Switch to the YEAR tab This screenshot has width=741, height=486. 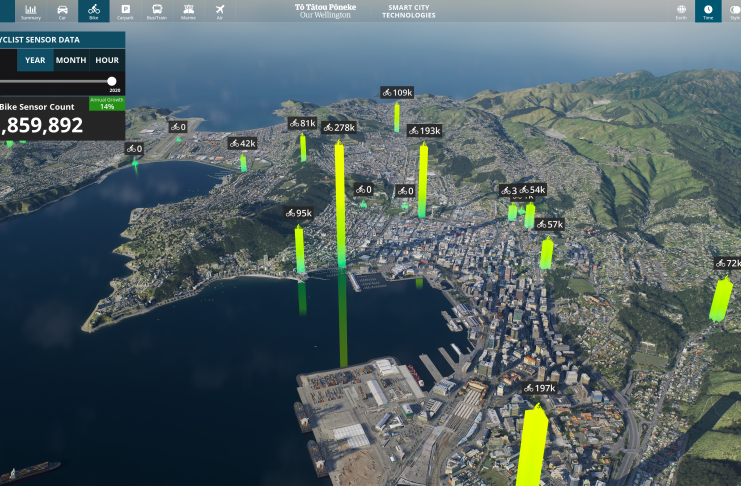[35, 60]
